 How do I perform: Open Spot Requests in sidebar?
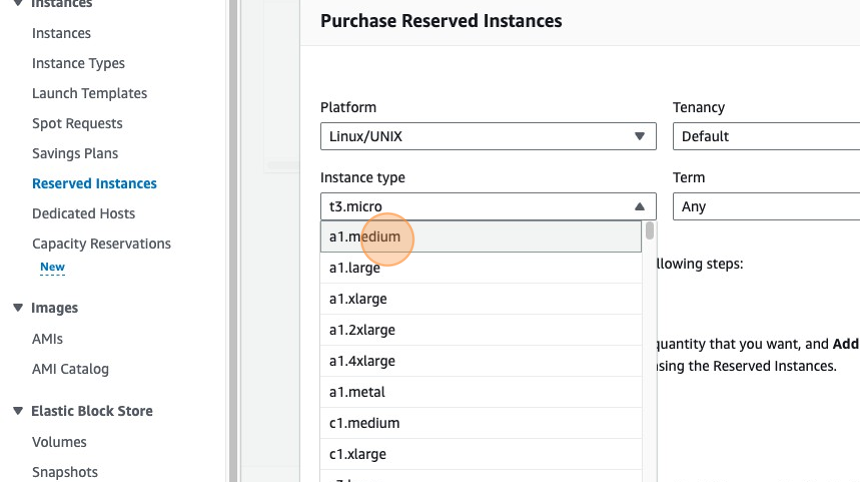click(77, 123)
